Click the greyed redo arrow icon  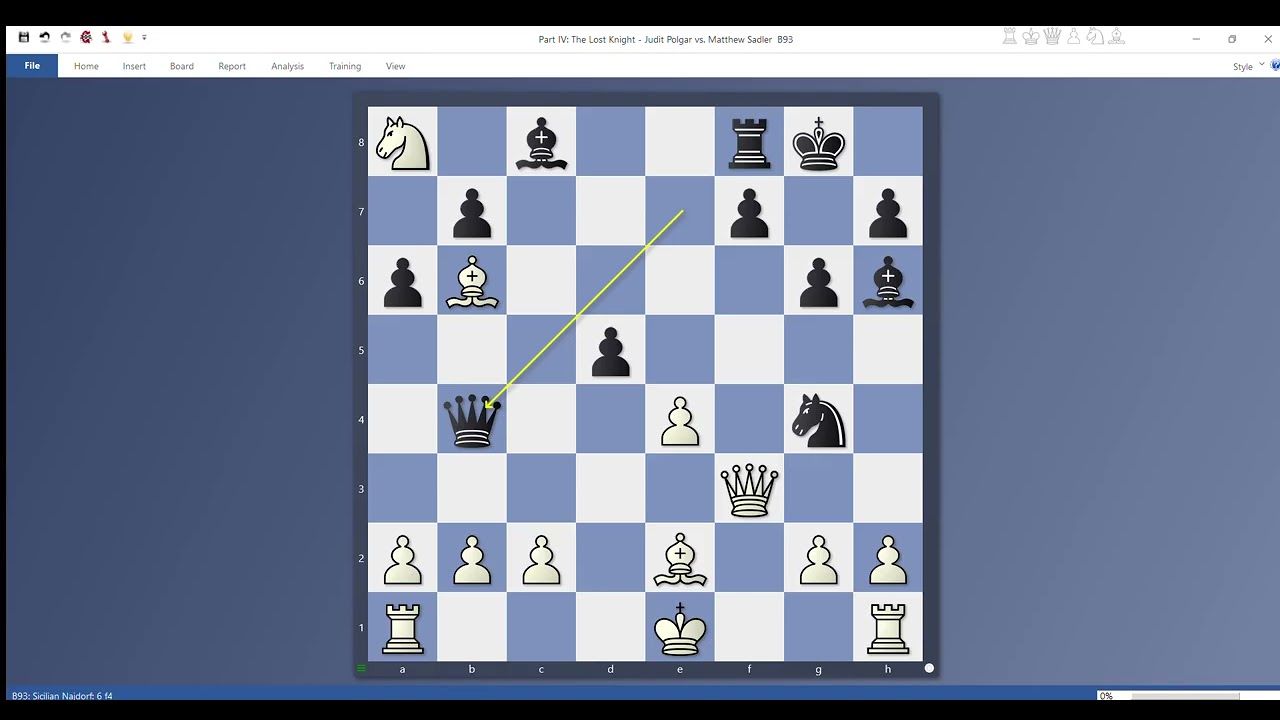(66, 37)
